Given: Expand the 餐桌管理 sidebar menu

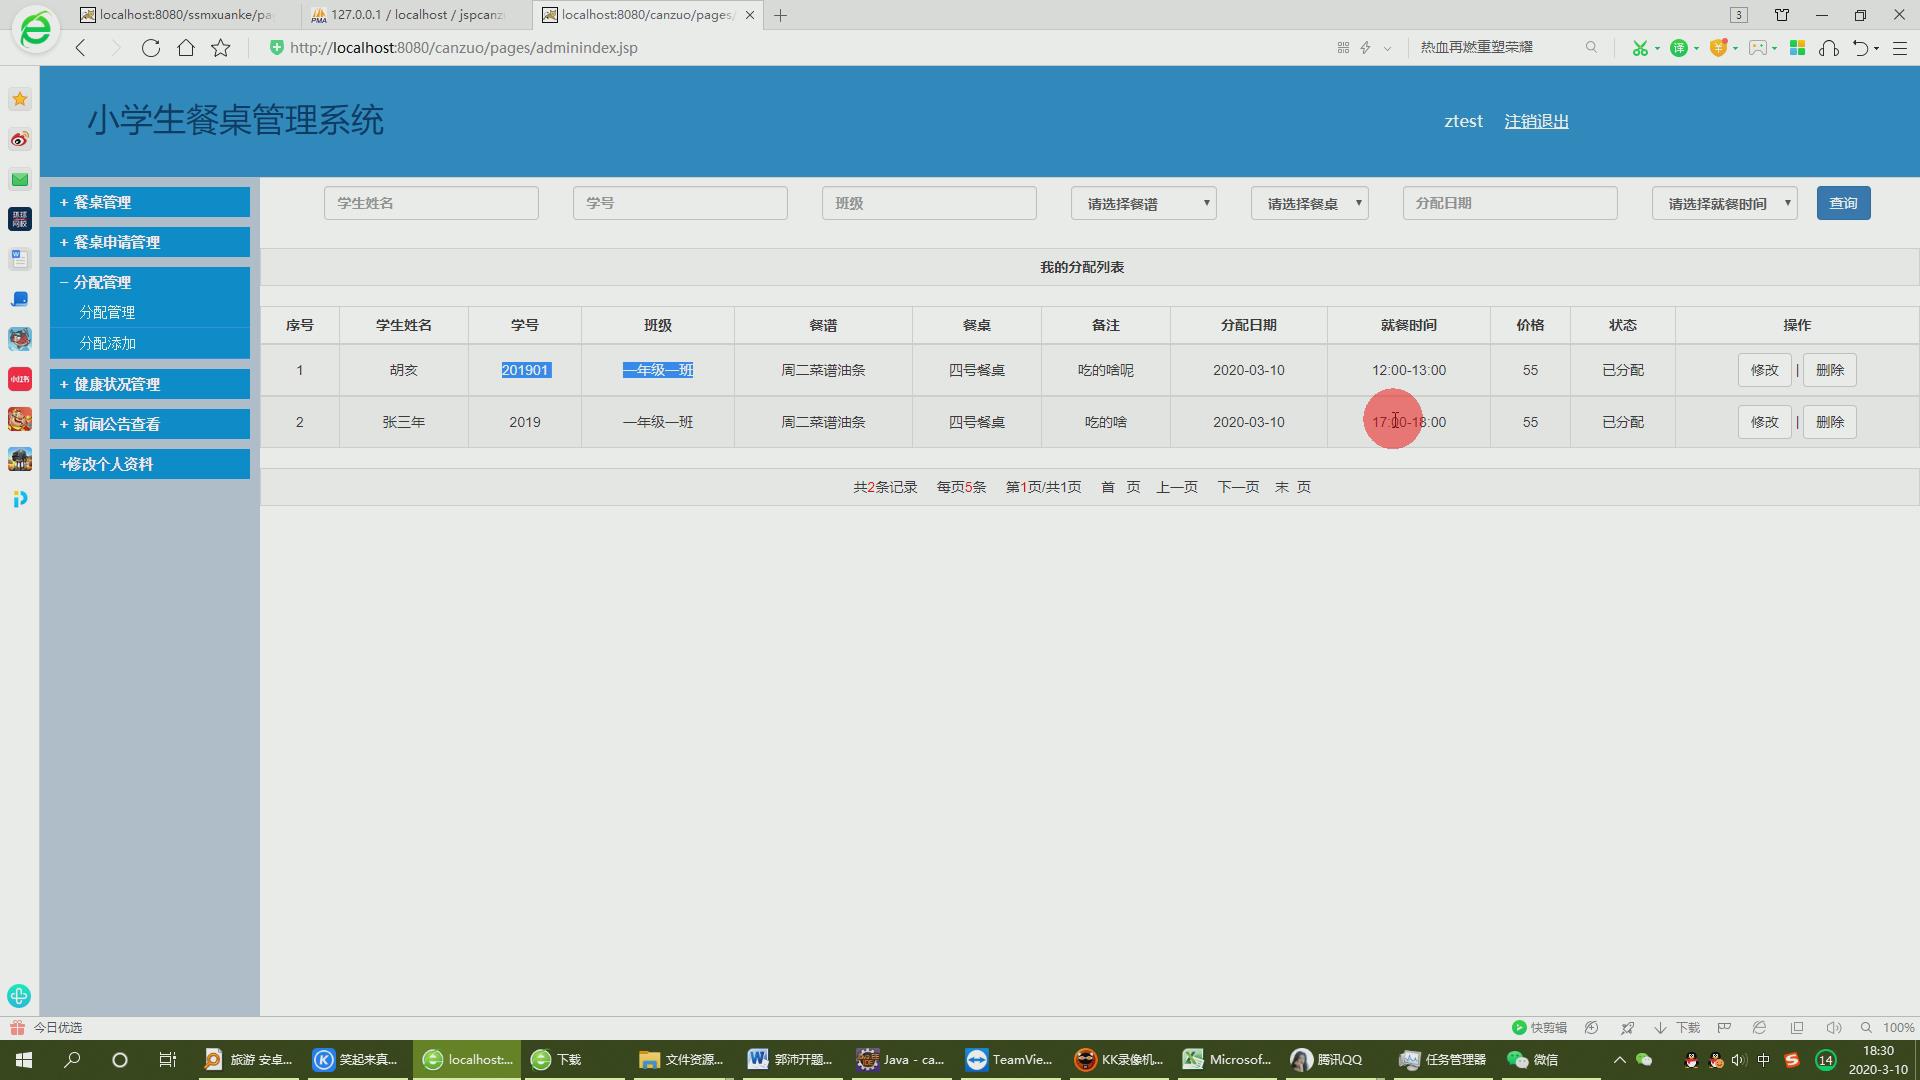Looking at the screenshot, I should pyautogui.click(x=150, y=202).
